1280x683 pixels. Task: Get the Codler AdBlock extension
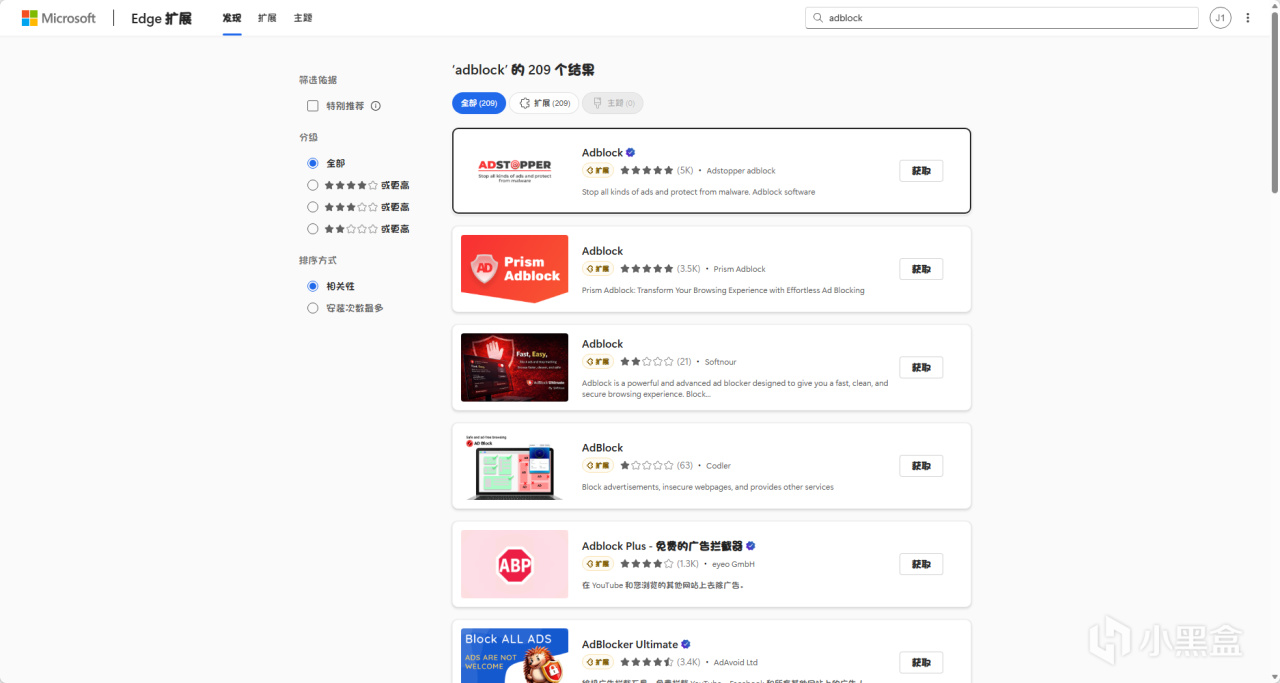click(x=921, y=466)
